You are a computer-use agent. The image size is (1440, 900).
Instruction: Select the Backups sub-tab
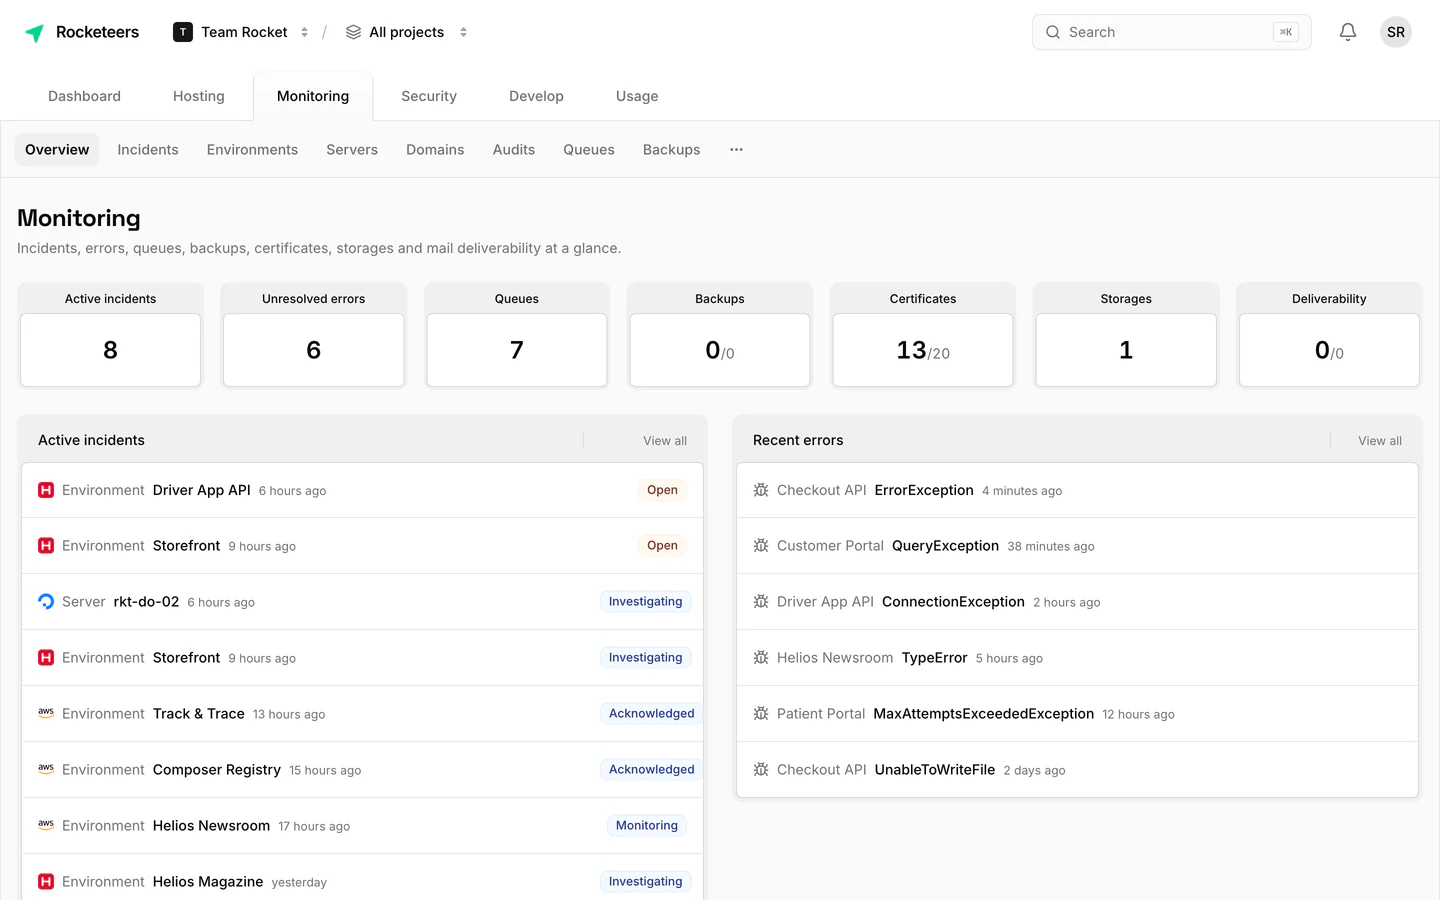(x=671, y=150)
